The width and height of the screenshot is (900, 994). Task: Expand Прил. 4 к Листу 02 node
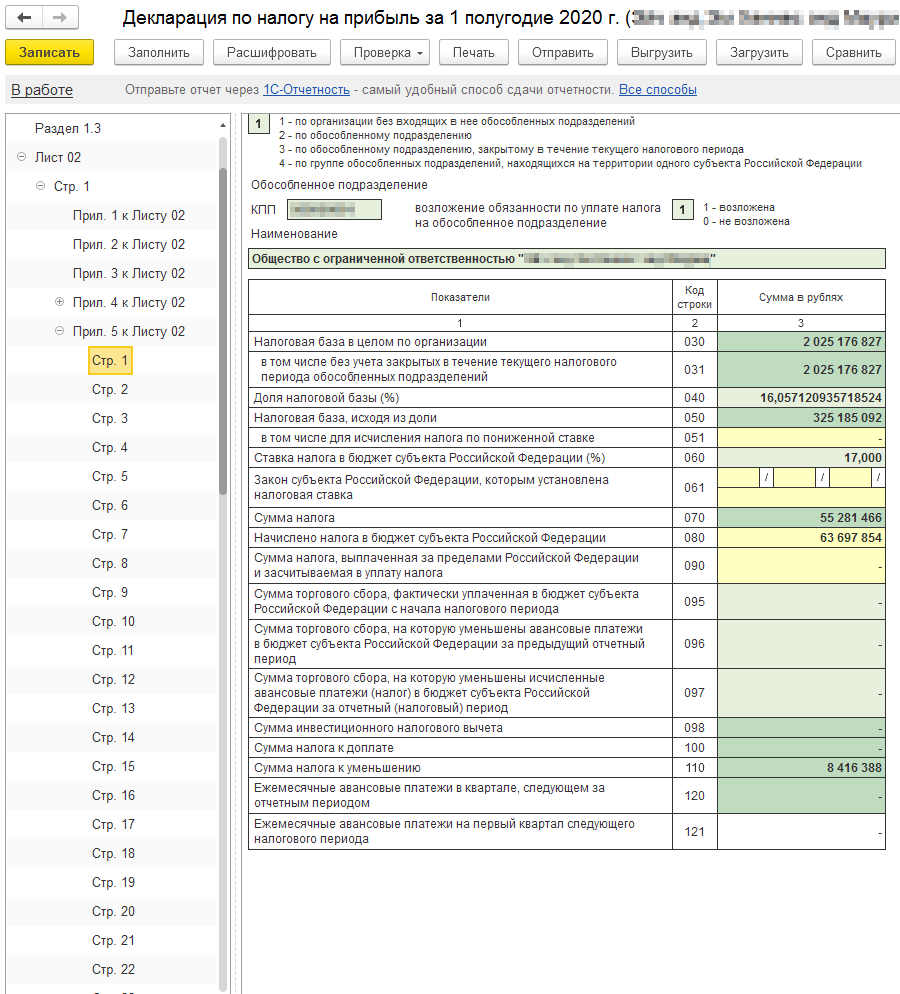click(x=59, y=302)
